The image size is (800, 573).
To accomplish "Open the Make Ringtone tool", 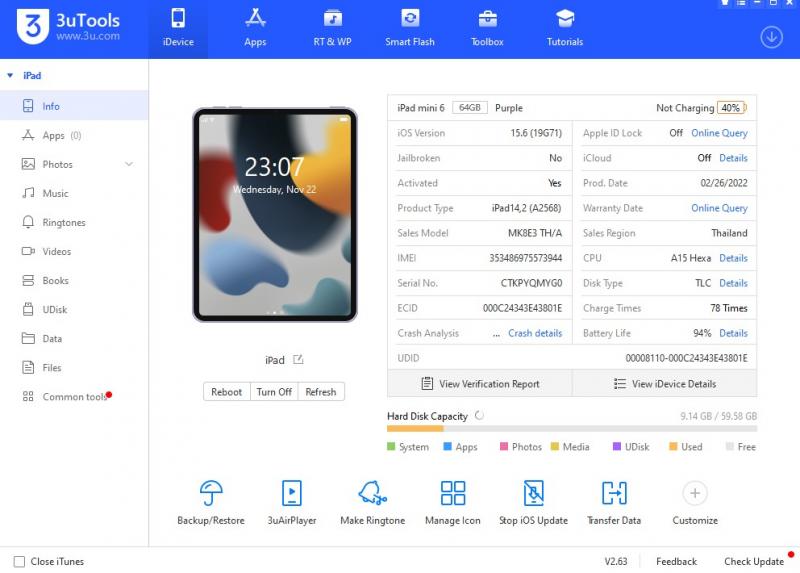I will [372, 503].
